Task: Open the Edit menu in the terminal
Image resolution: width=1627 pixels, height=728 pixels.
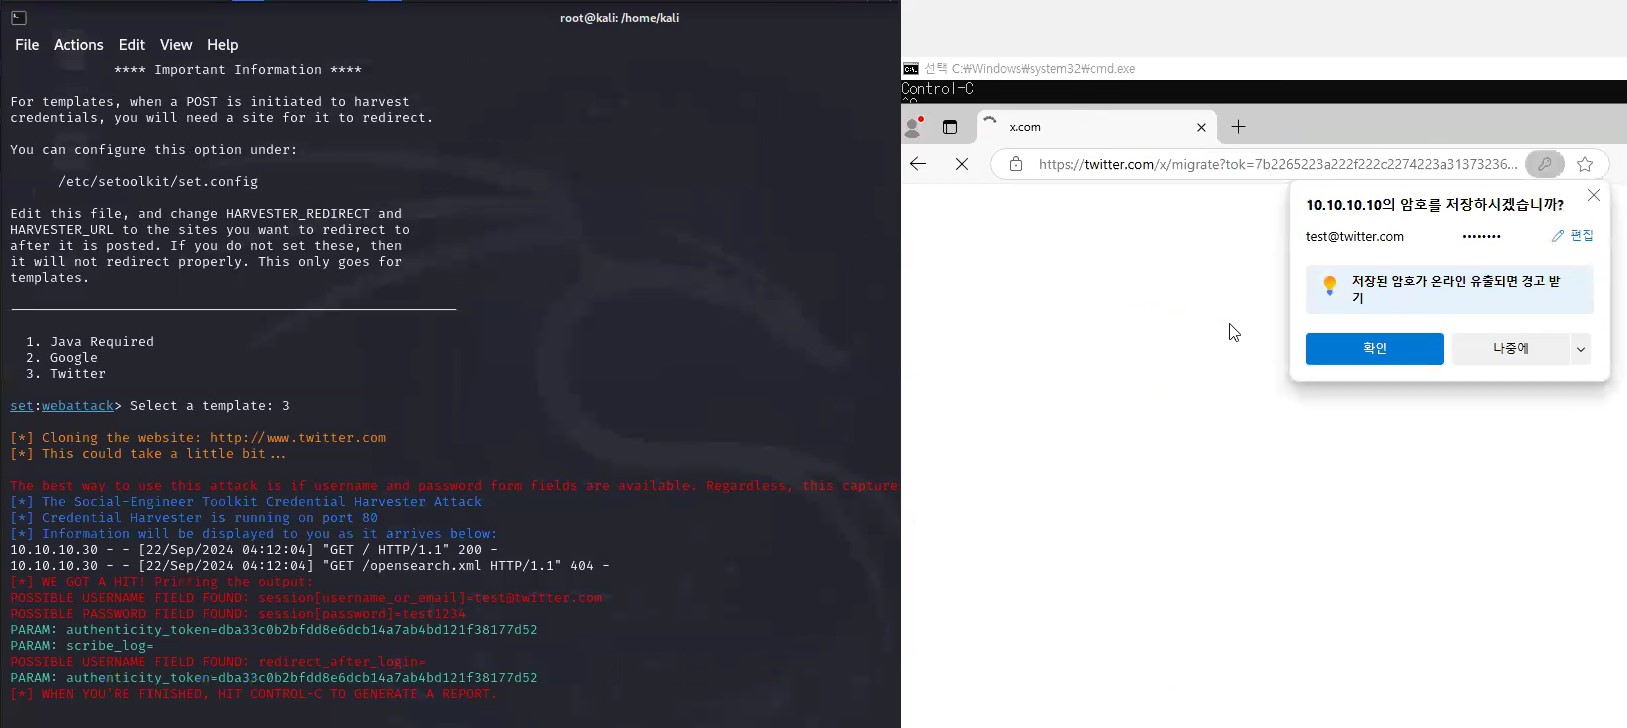Action: (x=131, y=45)
